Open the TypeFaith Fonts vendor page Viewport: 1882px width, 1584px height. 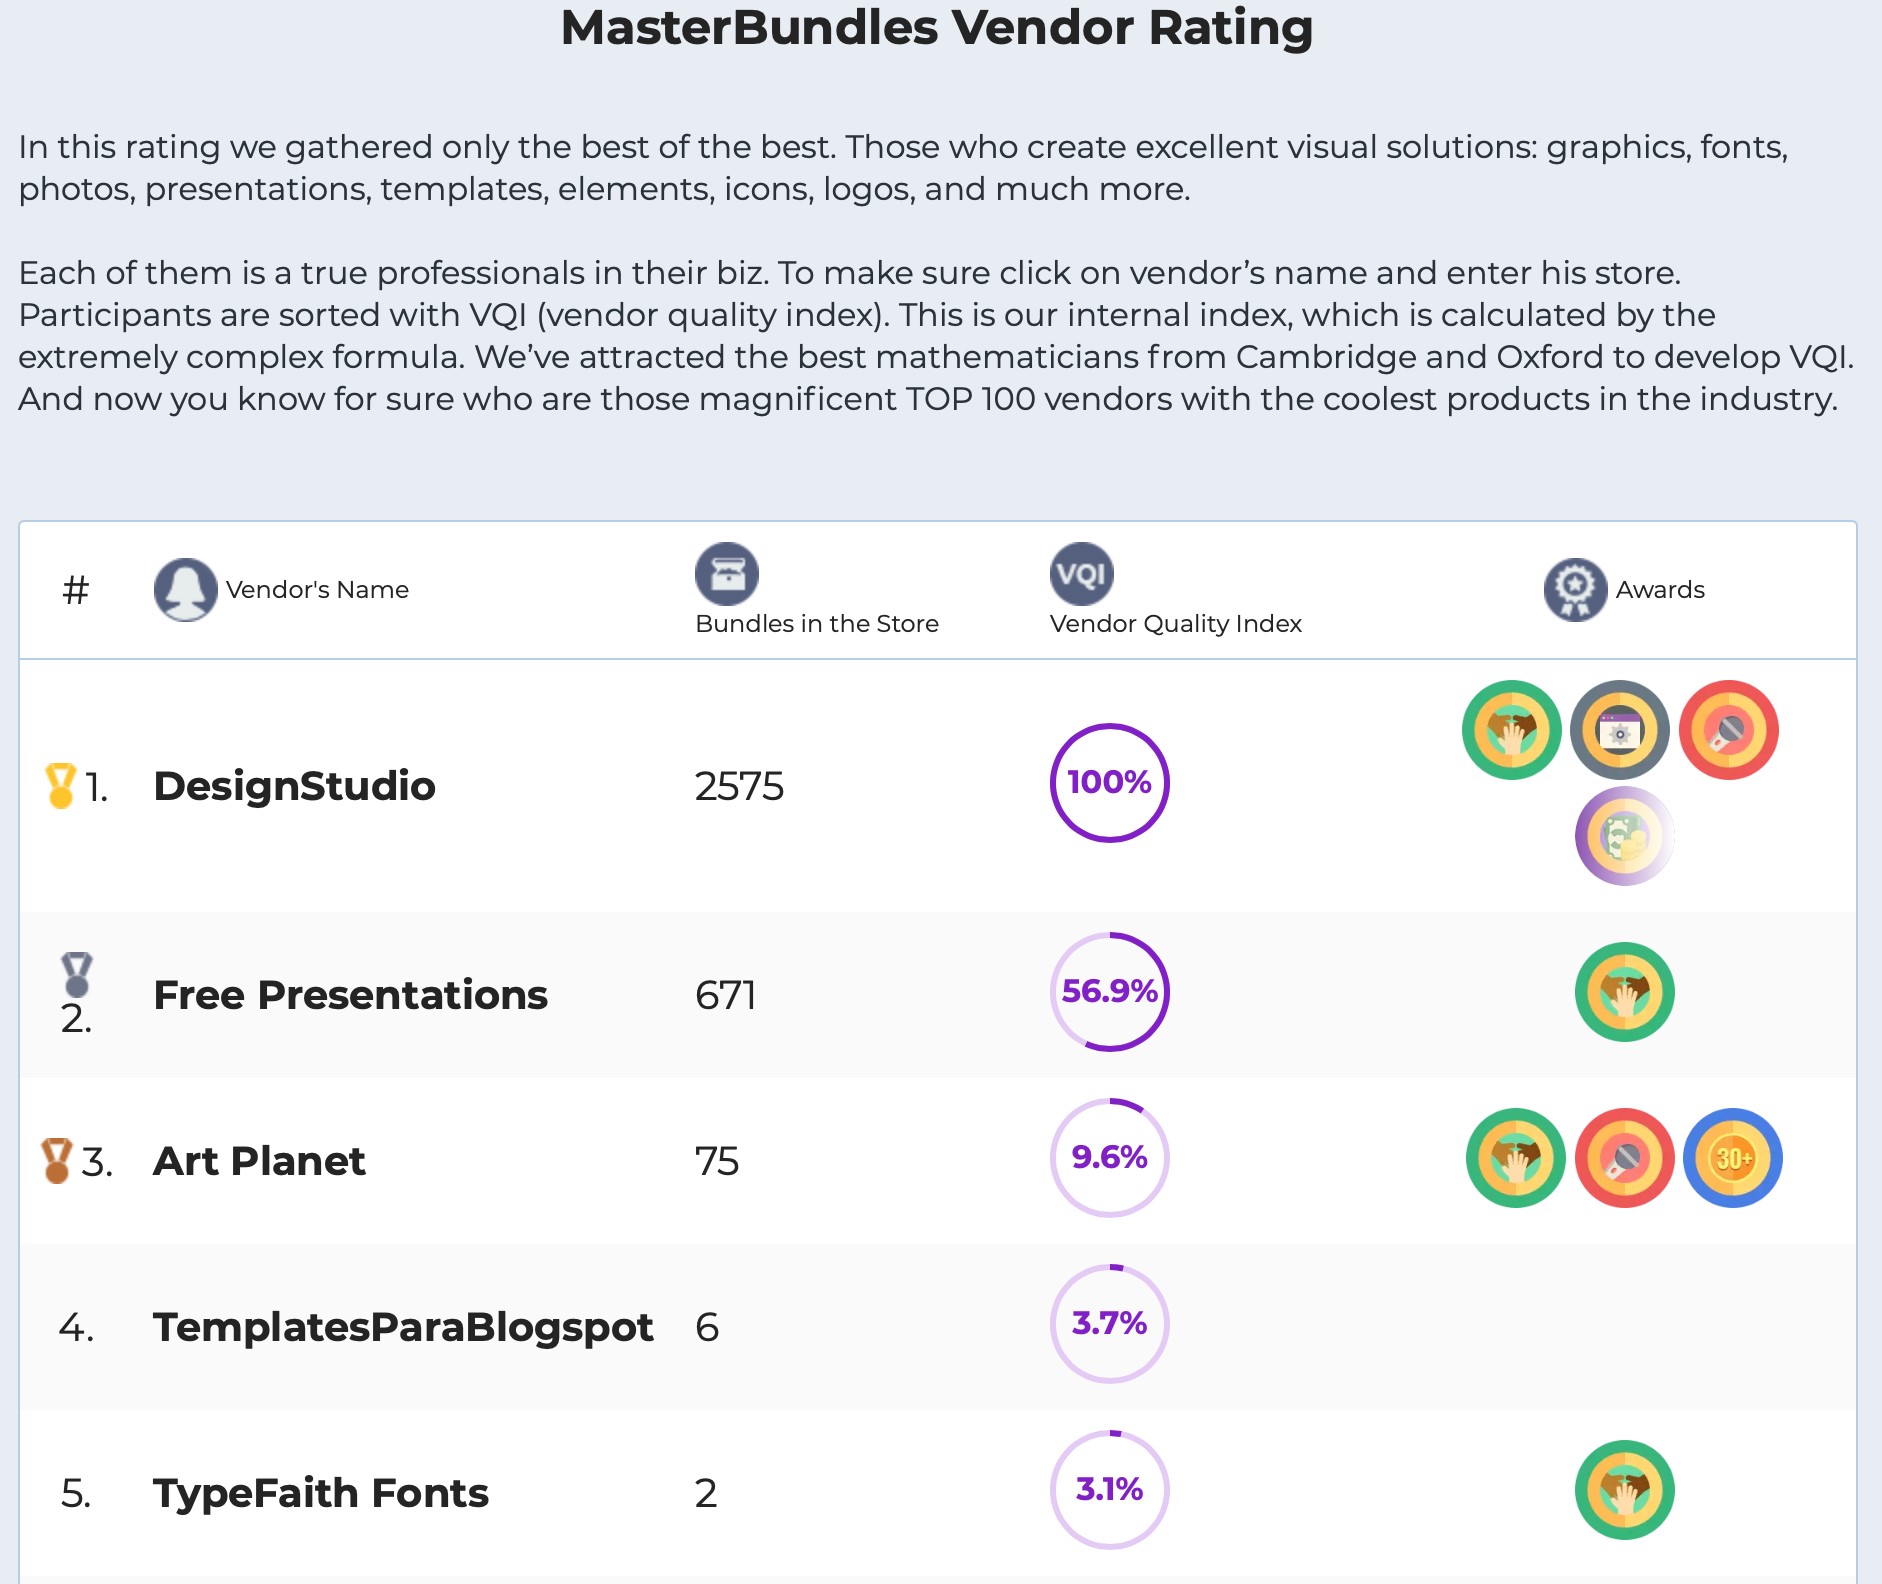[x=321, y=1491]
